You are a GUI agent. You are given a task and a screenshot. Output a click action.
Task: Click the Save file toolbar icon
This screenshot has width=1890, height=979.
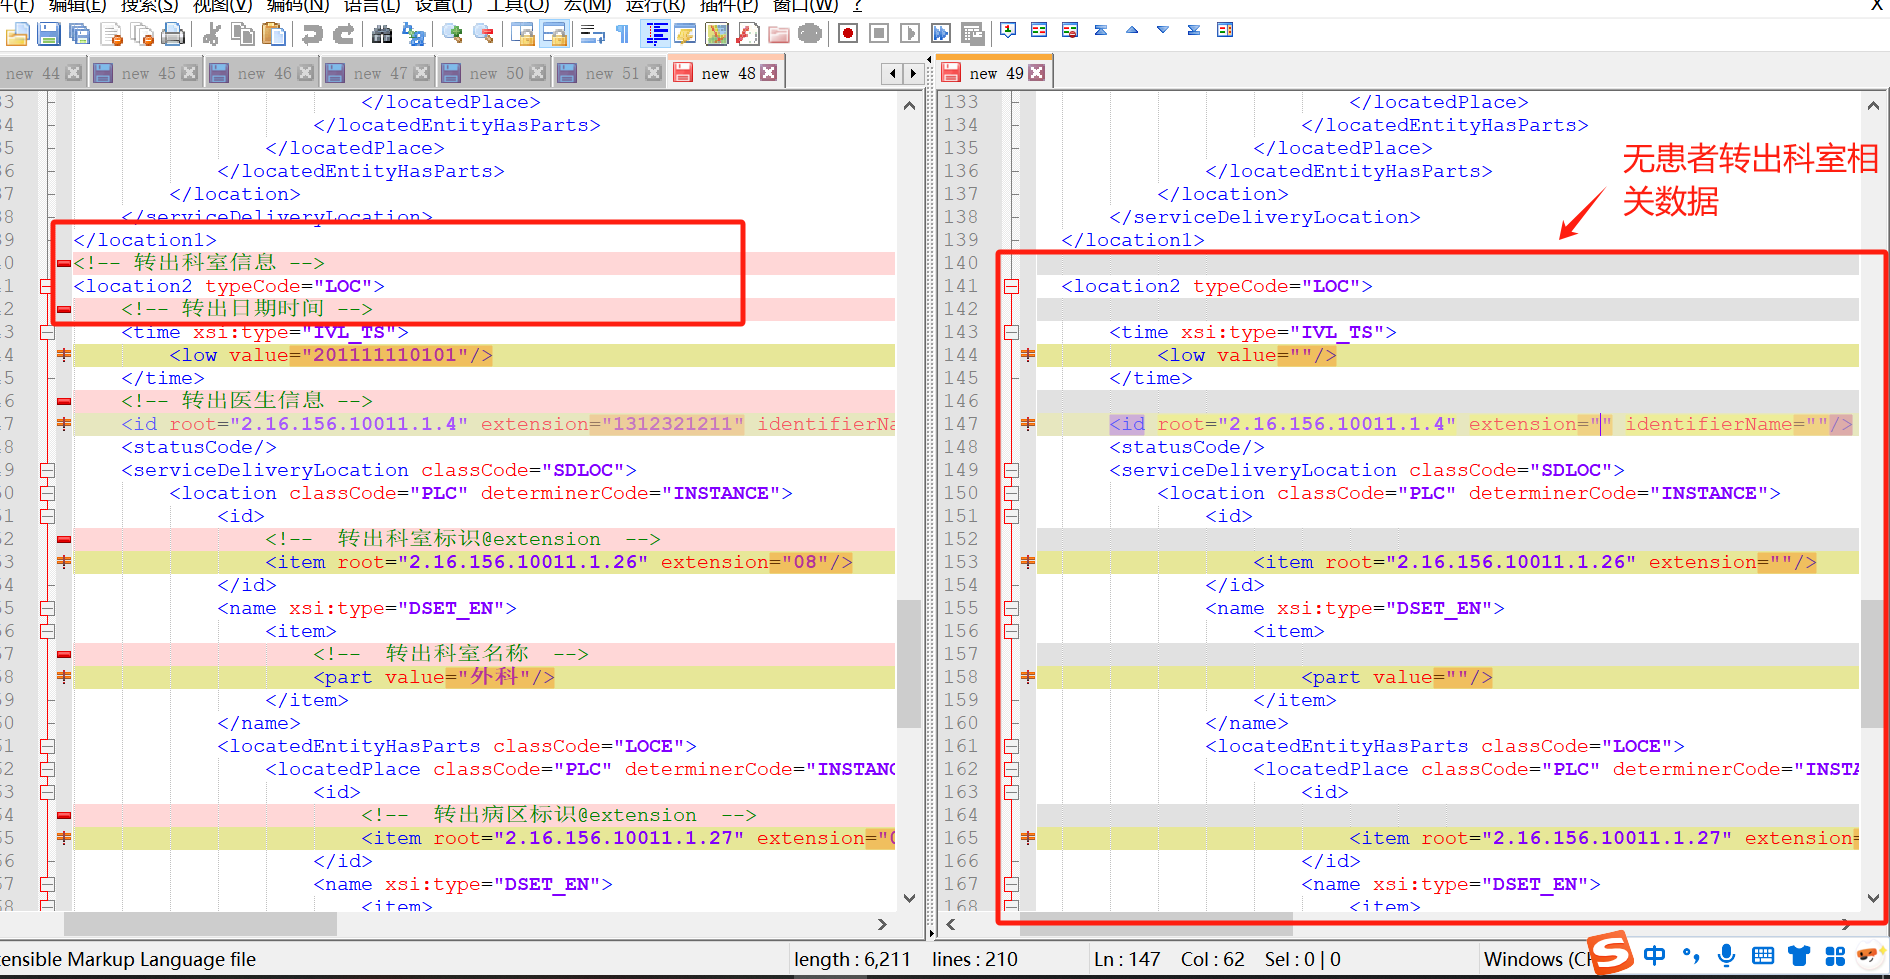point(48,35)
